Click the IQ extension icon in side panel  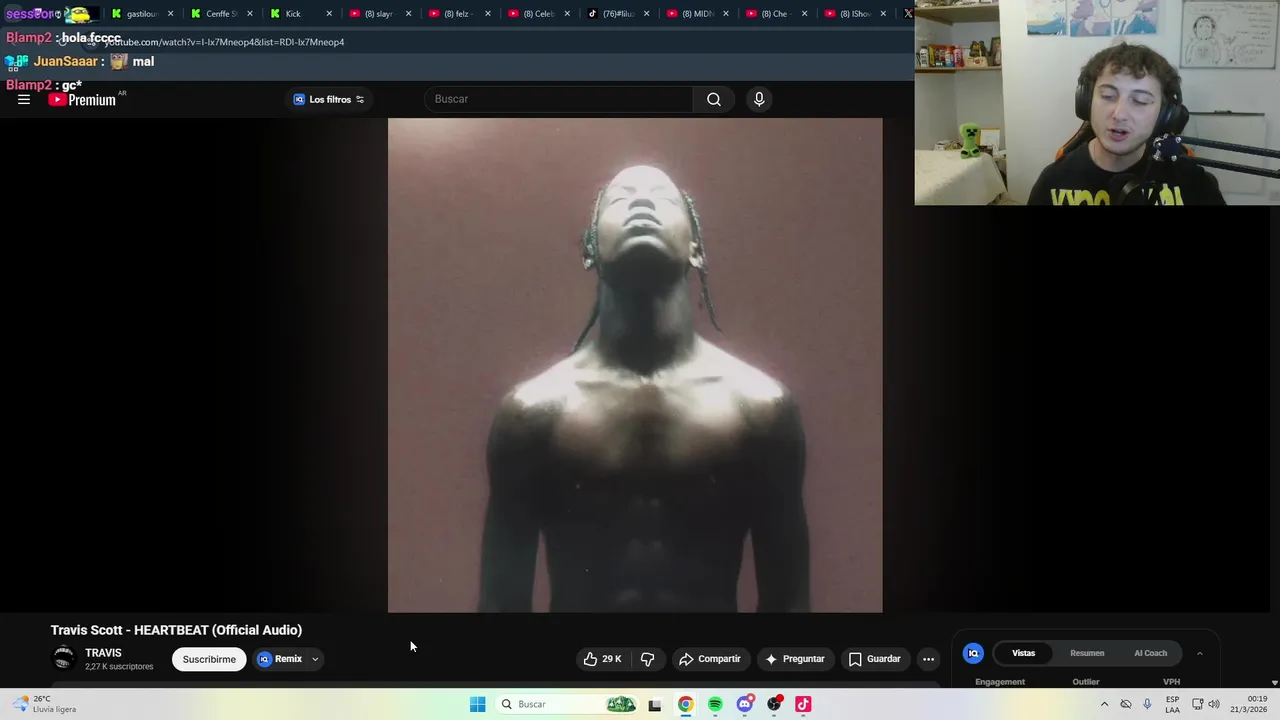(973, 653)
